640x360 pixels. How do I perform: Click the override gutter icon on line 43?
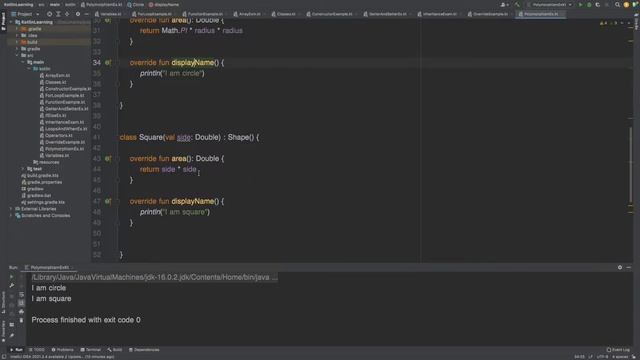coord(107,158)
